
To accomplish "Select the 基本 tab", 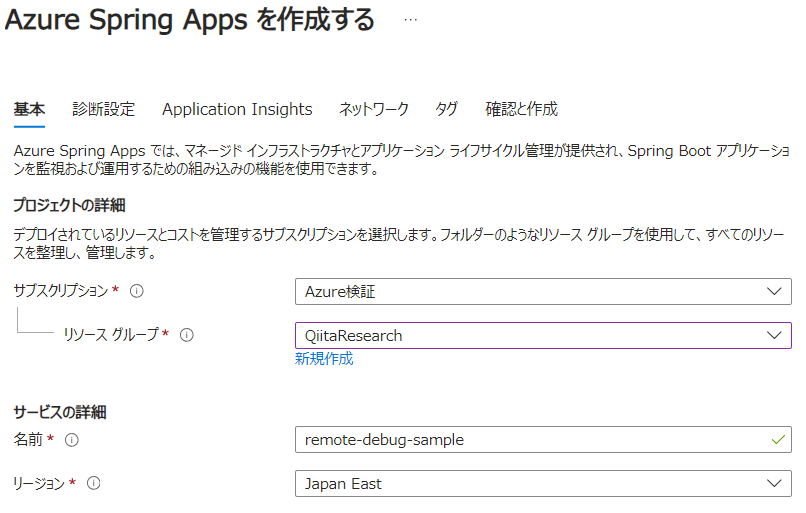I will (29, 109).
